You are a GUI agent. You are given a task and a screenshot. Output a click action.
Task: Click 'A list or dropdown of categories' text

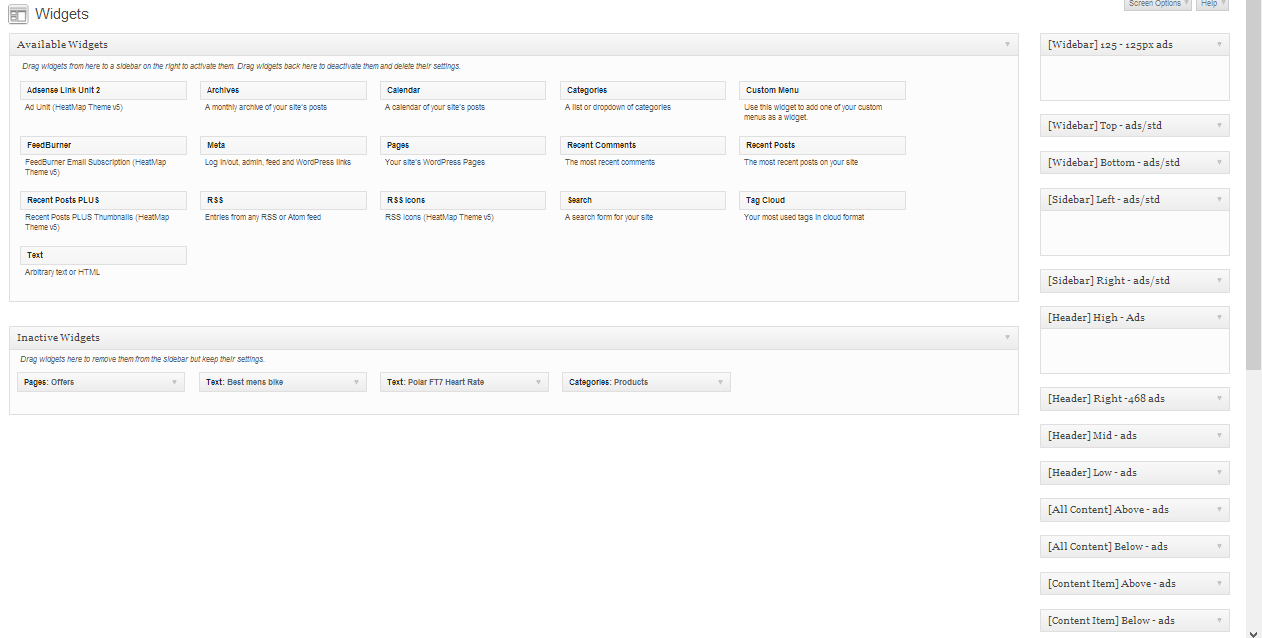(x=618, y=108)
